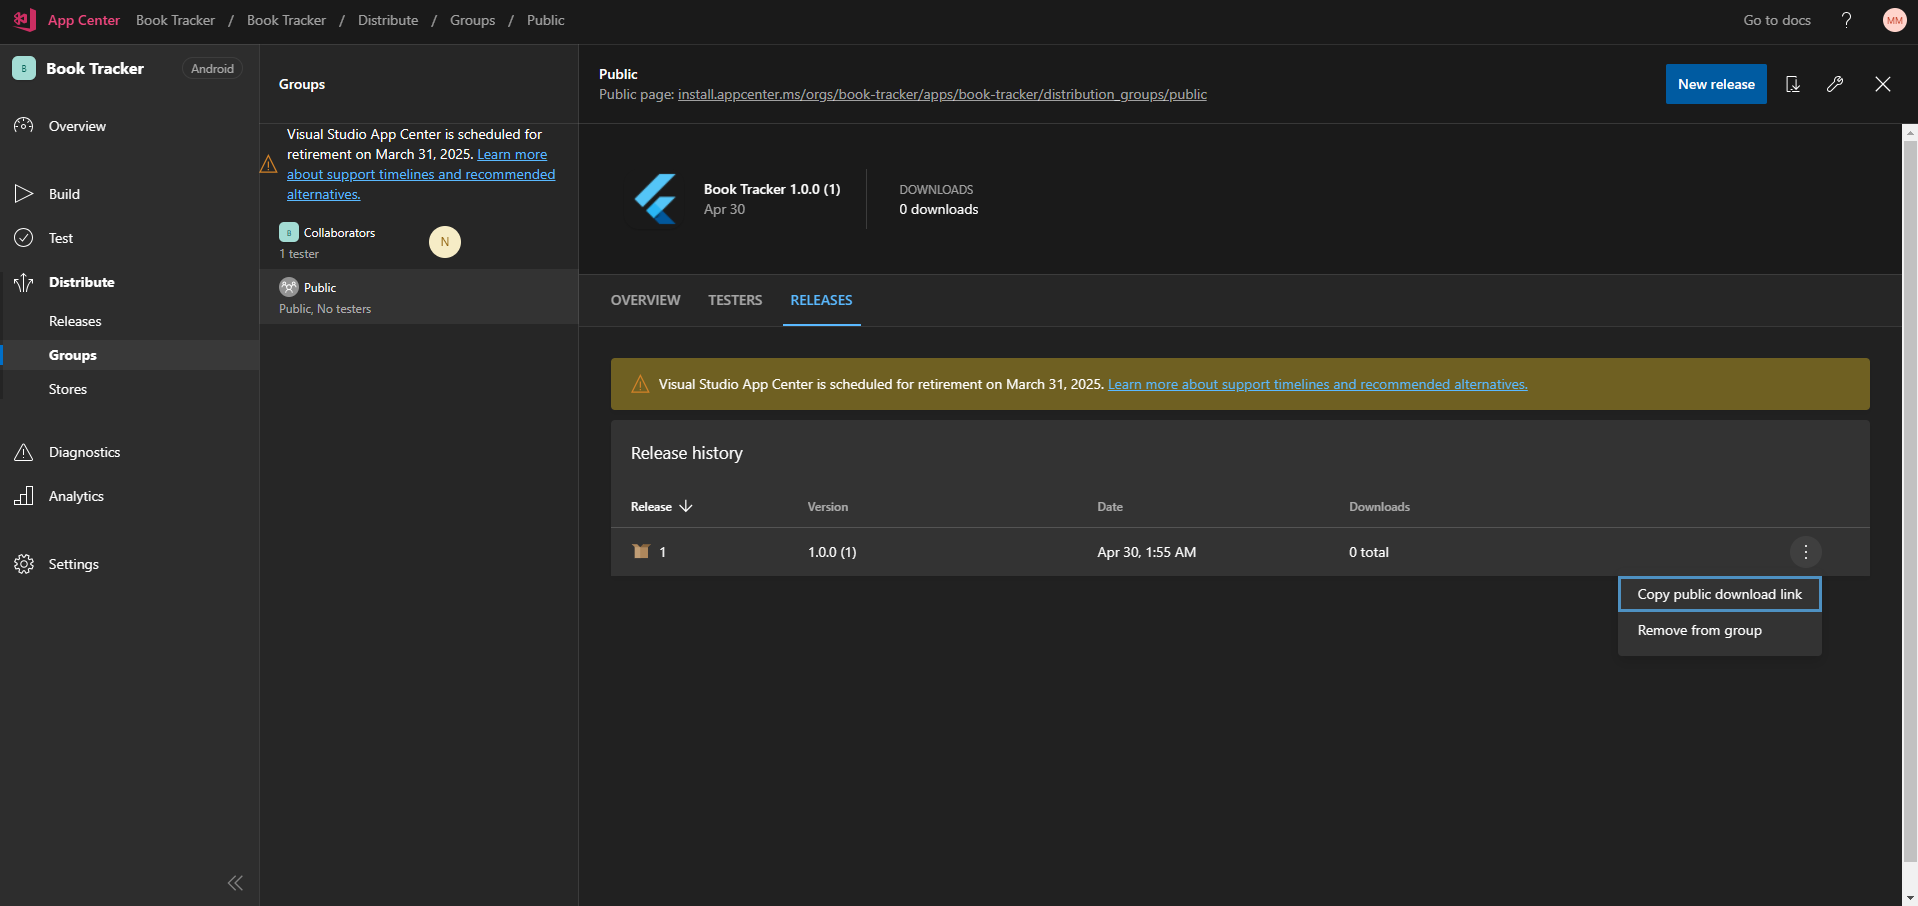Click the Diagnostics warning icon in sidebar

[24, 452]
